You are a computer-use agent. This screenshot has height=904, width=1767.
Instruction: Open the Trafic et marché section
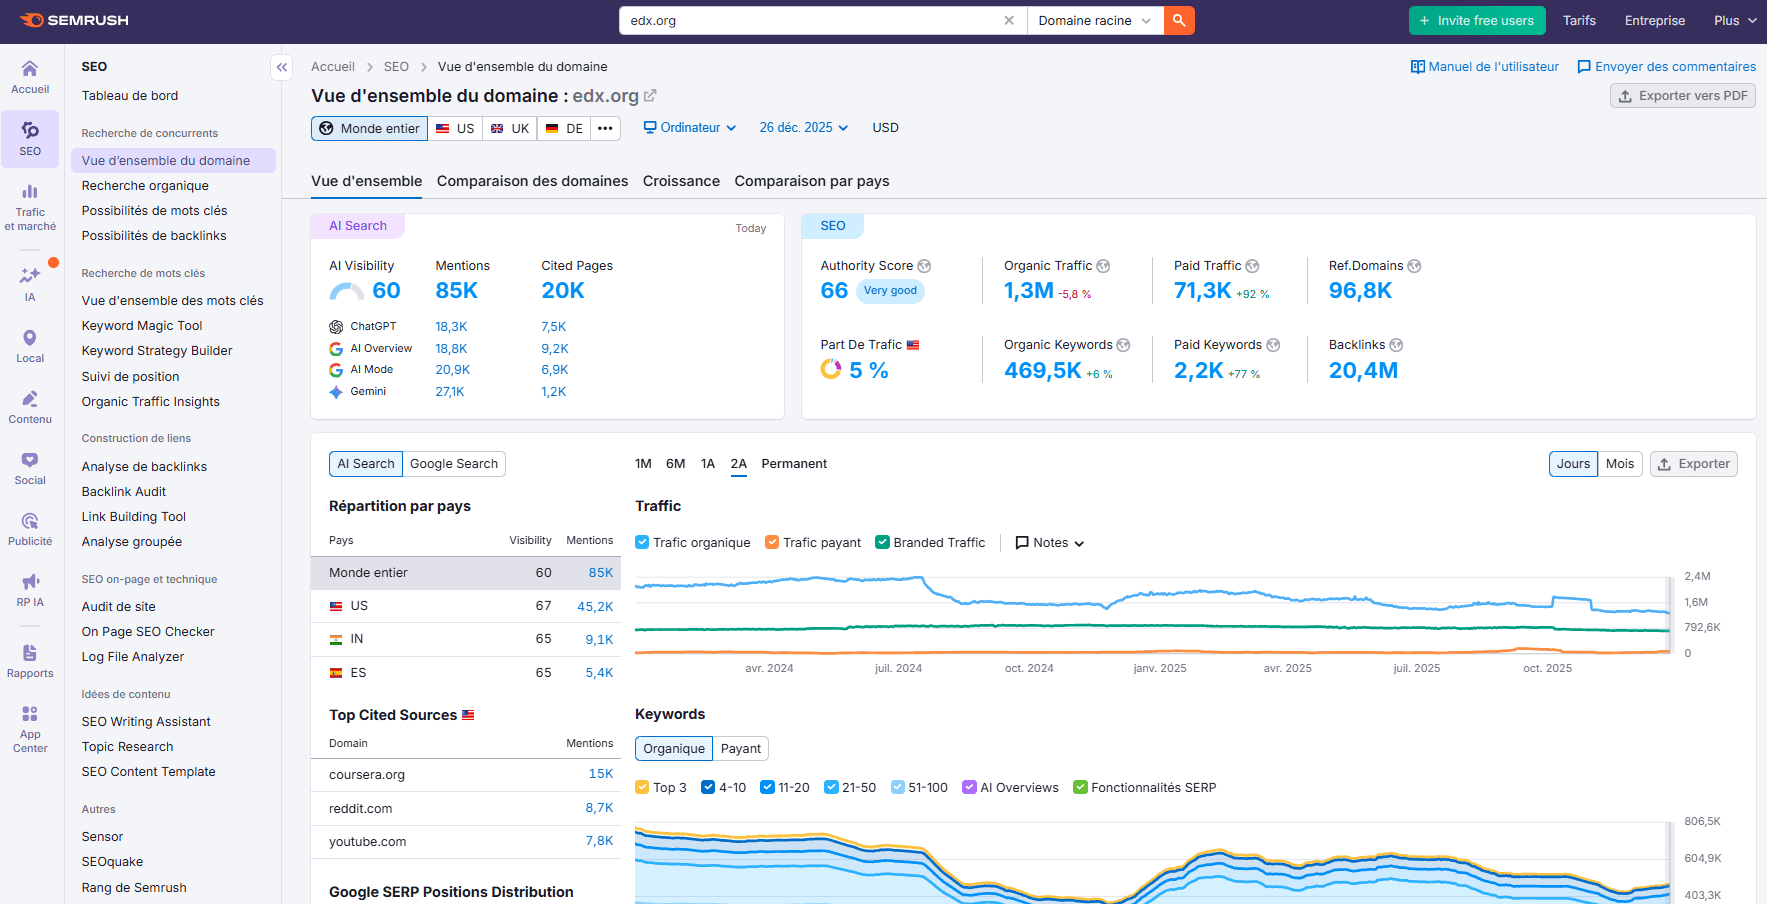tap(30, 207)
